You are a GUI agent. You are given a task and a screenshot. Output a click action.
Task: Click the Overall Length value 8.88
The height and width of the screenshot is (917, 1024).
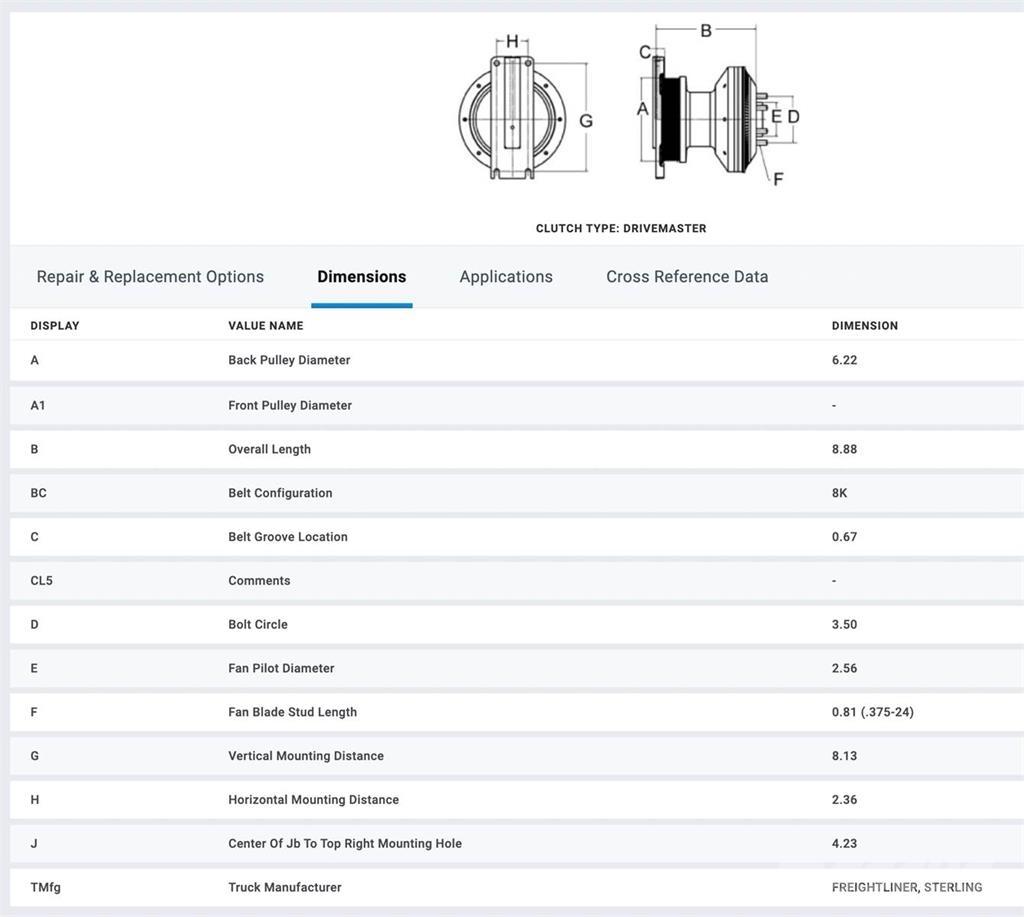coord(844,449)
